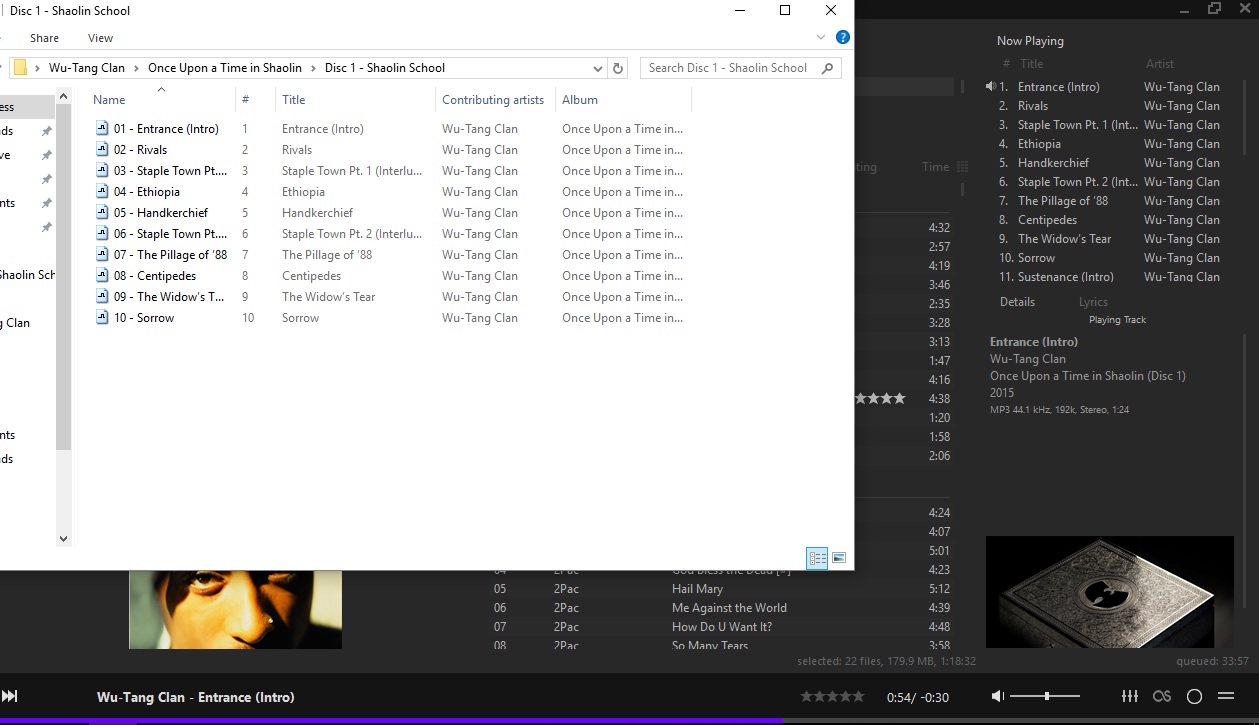1259x725 pixels.
Task: Open the Lyrics tab in Now Playing panel
Action: point(1093,302)
